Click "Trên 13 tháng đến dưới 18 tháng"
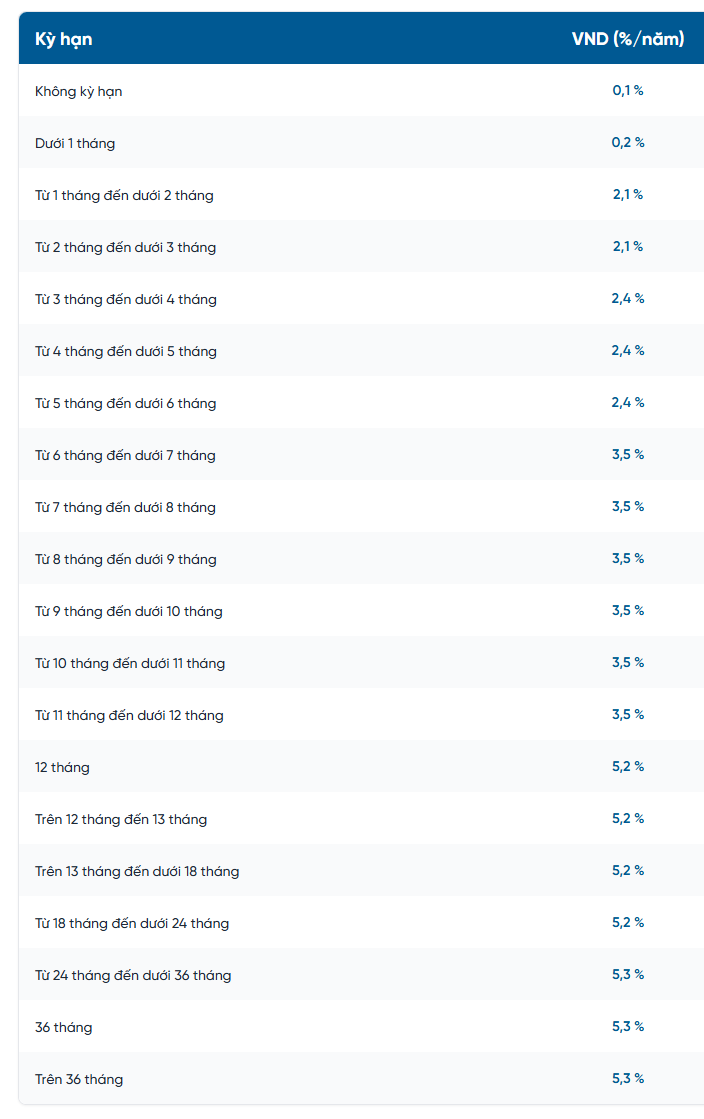 pyautogui.click(x=137, y=871)
